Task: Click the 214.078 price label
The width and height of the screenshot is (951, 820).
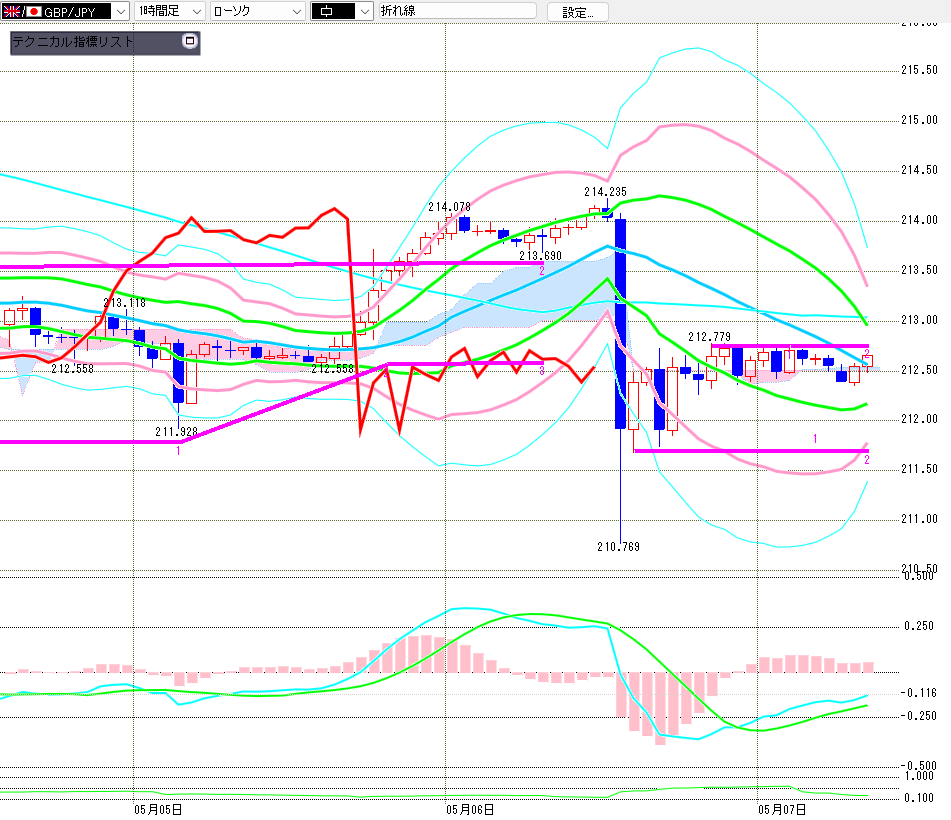Action: tap(449, 207)
